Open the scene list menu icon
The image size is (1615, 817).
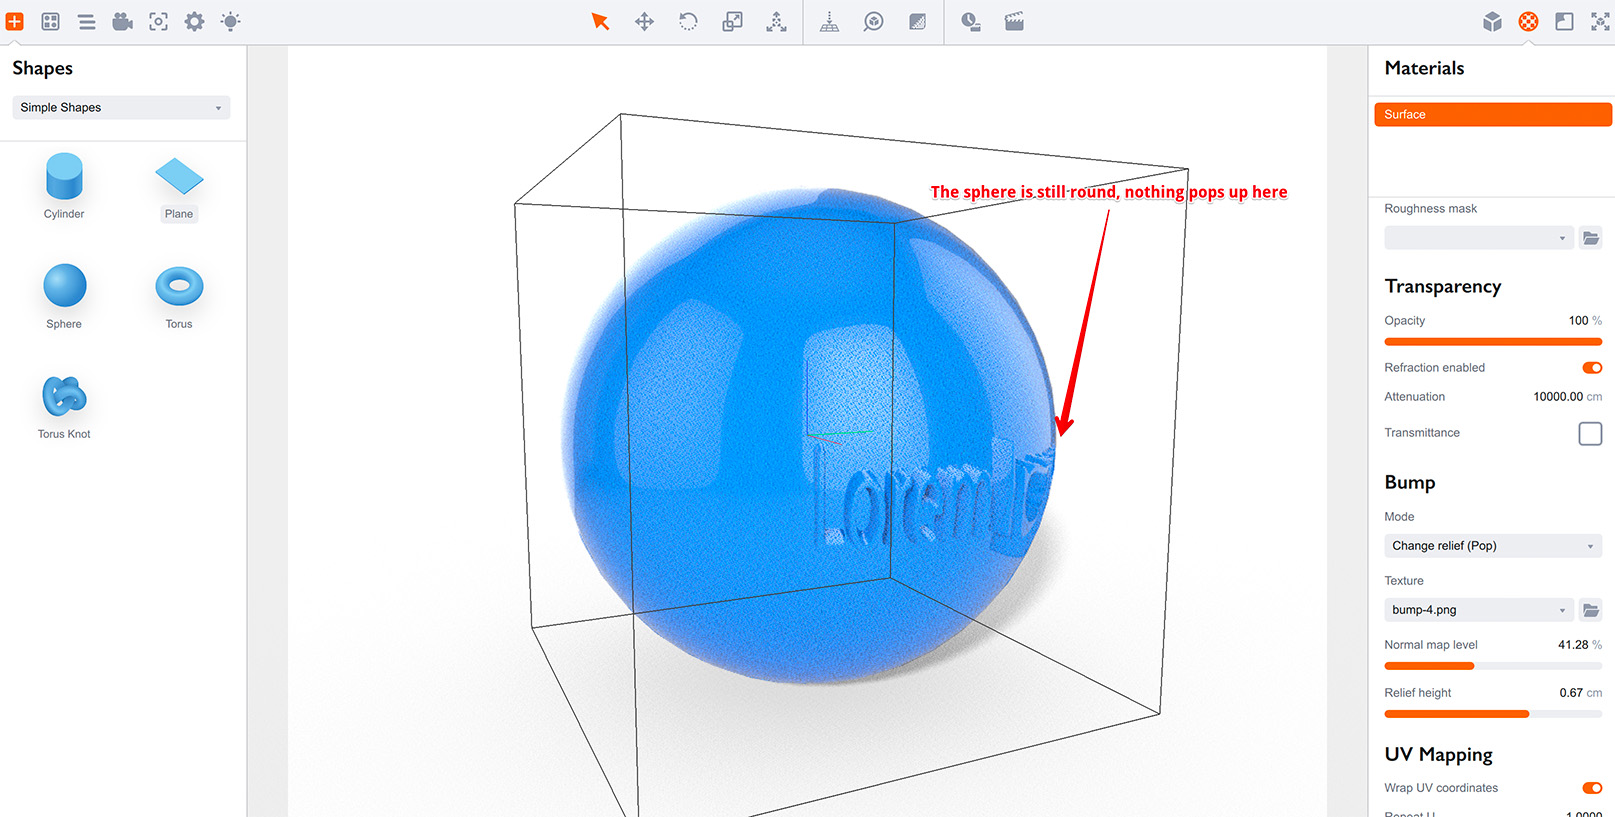87,22
